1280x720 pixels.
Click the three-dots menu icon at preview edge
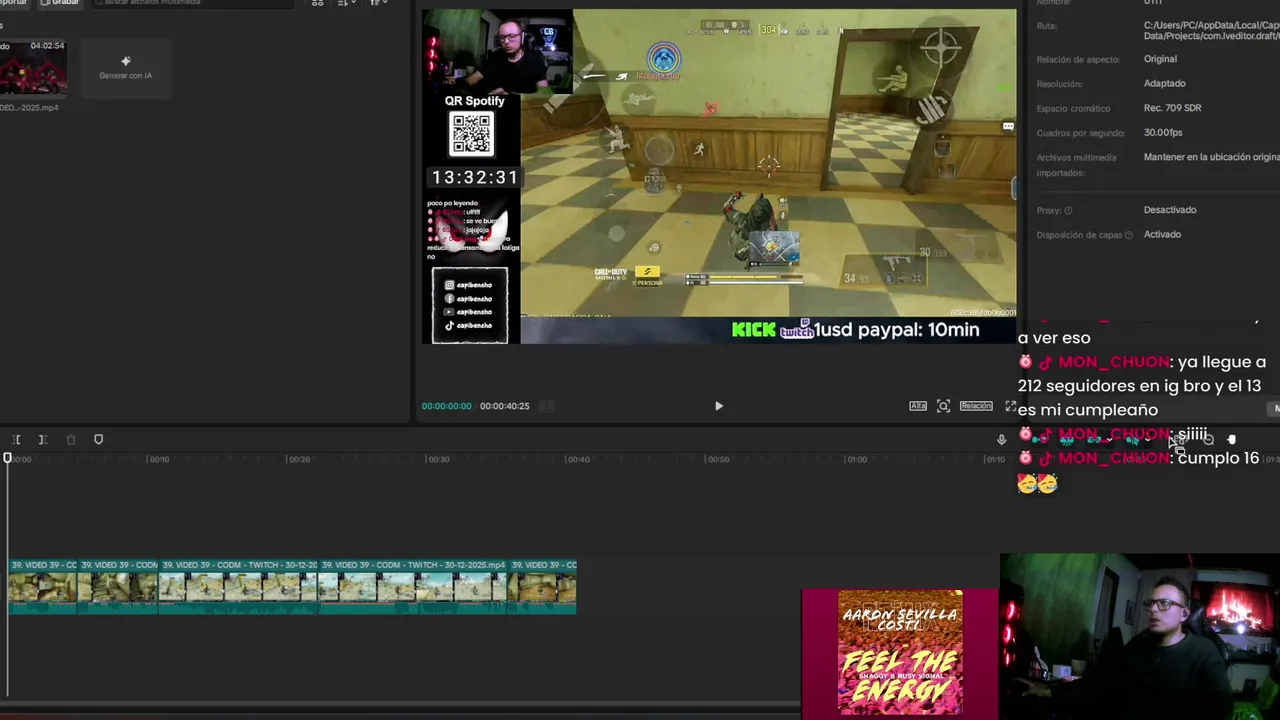coord(1008,127)
